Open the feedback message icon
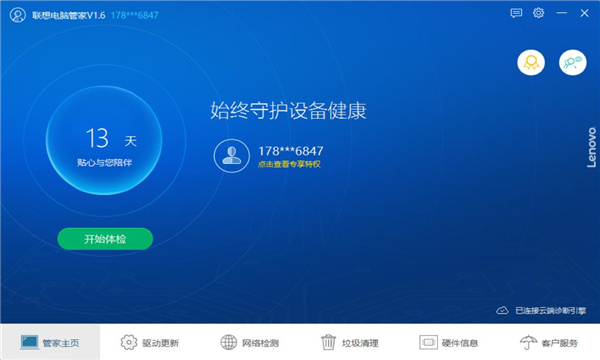600x360 pixels. pos(516,13)
